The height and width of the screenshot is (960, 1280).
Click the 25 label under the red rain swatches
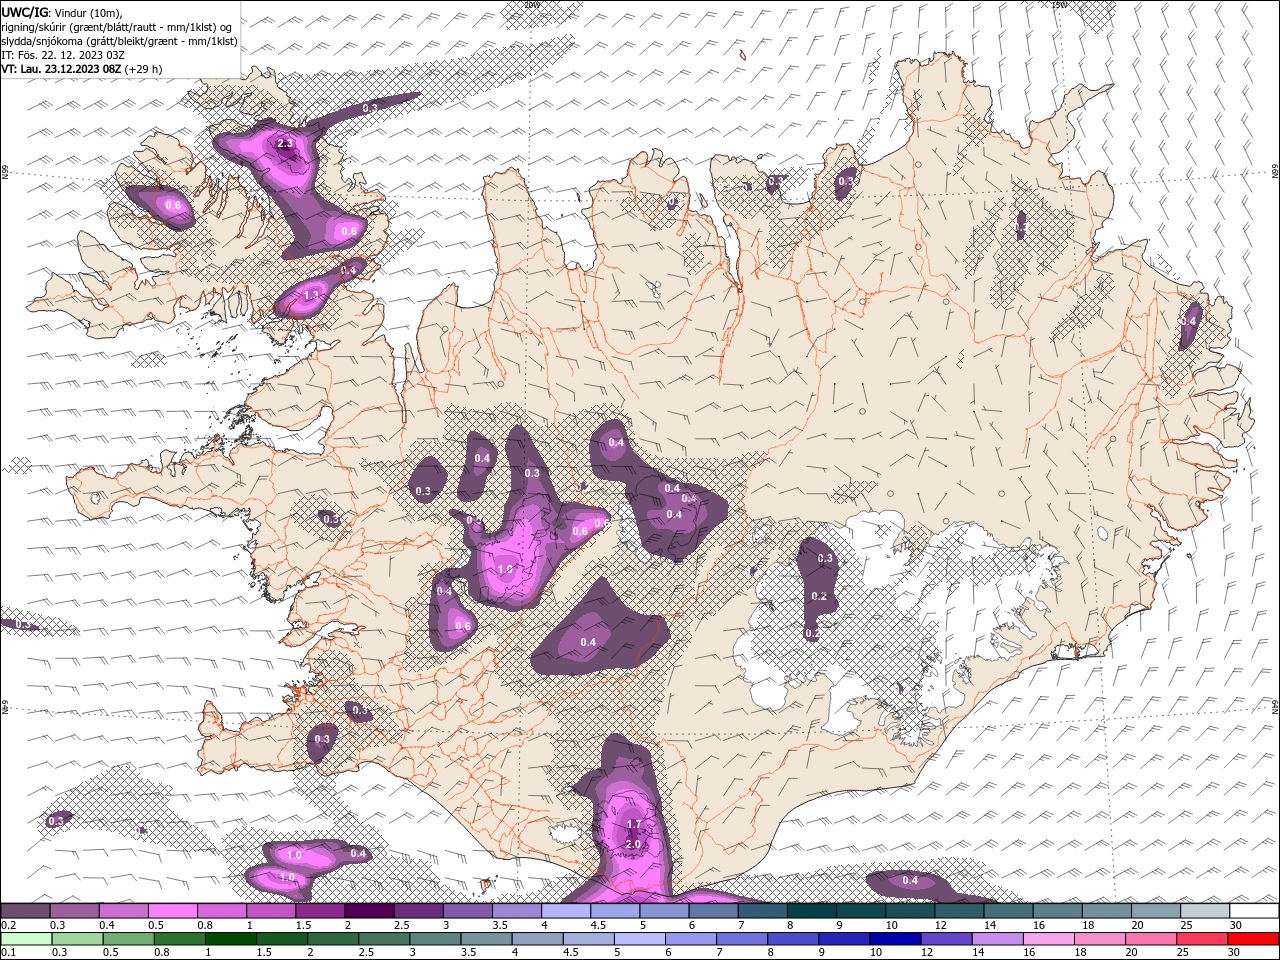[1183, 953]
